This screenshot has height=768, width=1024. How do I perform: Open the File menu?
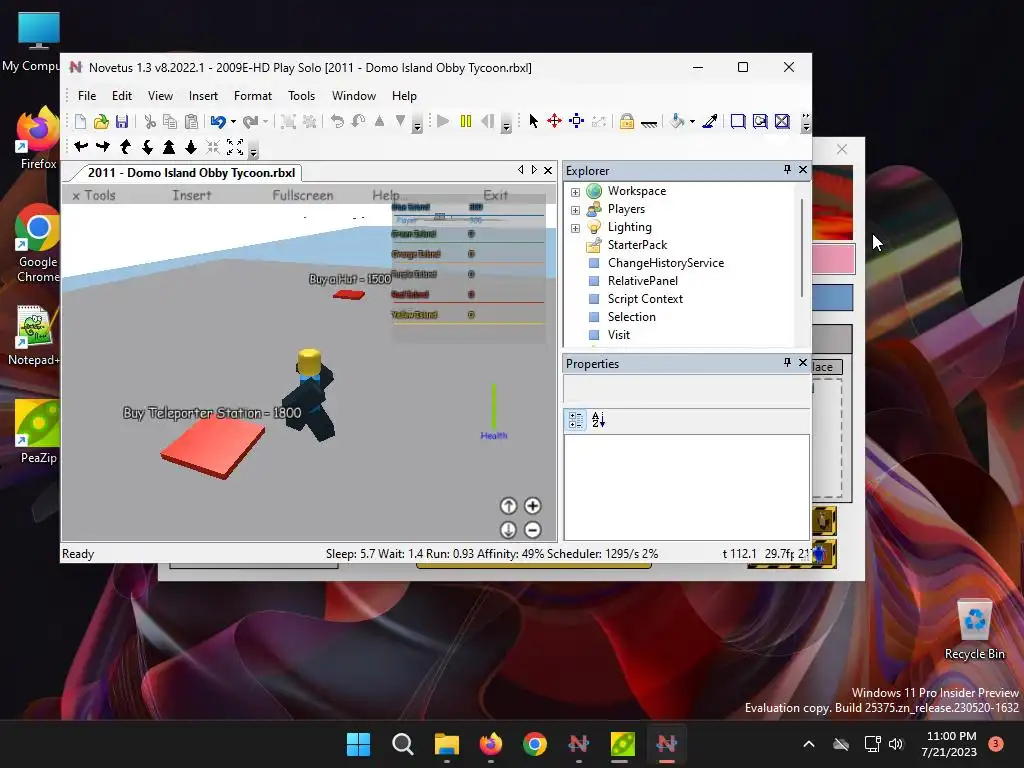point(87,96)
